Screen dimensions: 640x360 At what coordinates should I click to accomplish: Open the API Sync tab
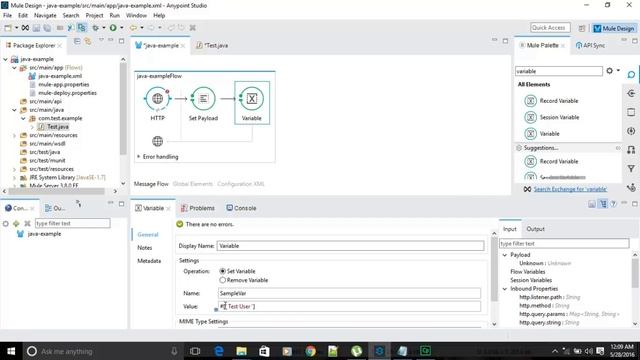pos(590,45)
